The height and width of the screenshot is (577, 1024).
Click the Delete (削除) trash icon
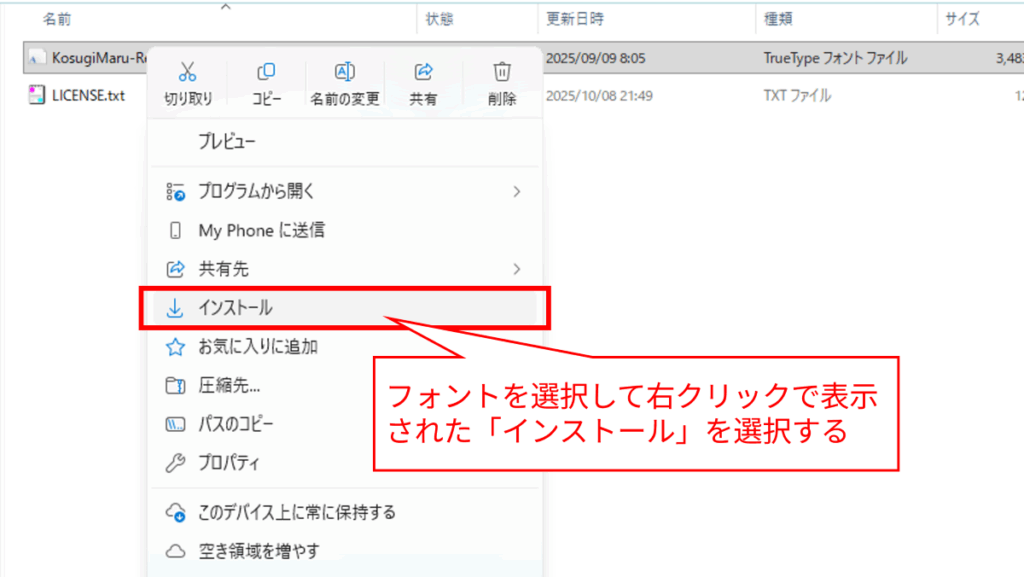coord(502,72)
